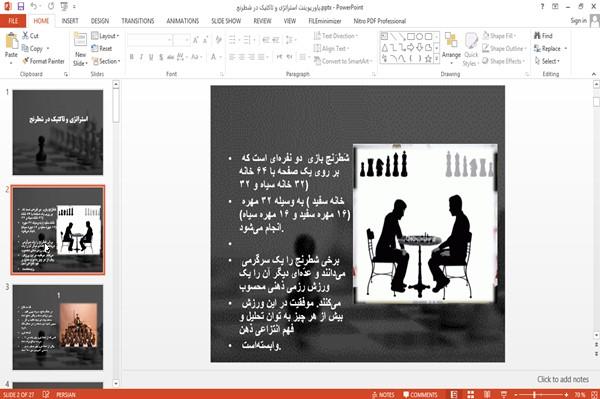This screenshot has height=399, width=600.
Task: Clear all text formatting
Action: (218, 39)
